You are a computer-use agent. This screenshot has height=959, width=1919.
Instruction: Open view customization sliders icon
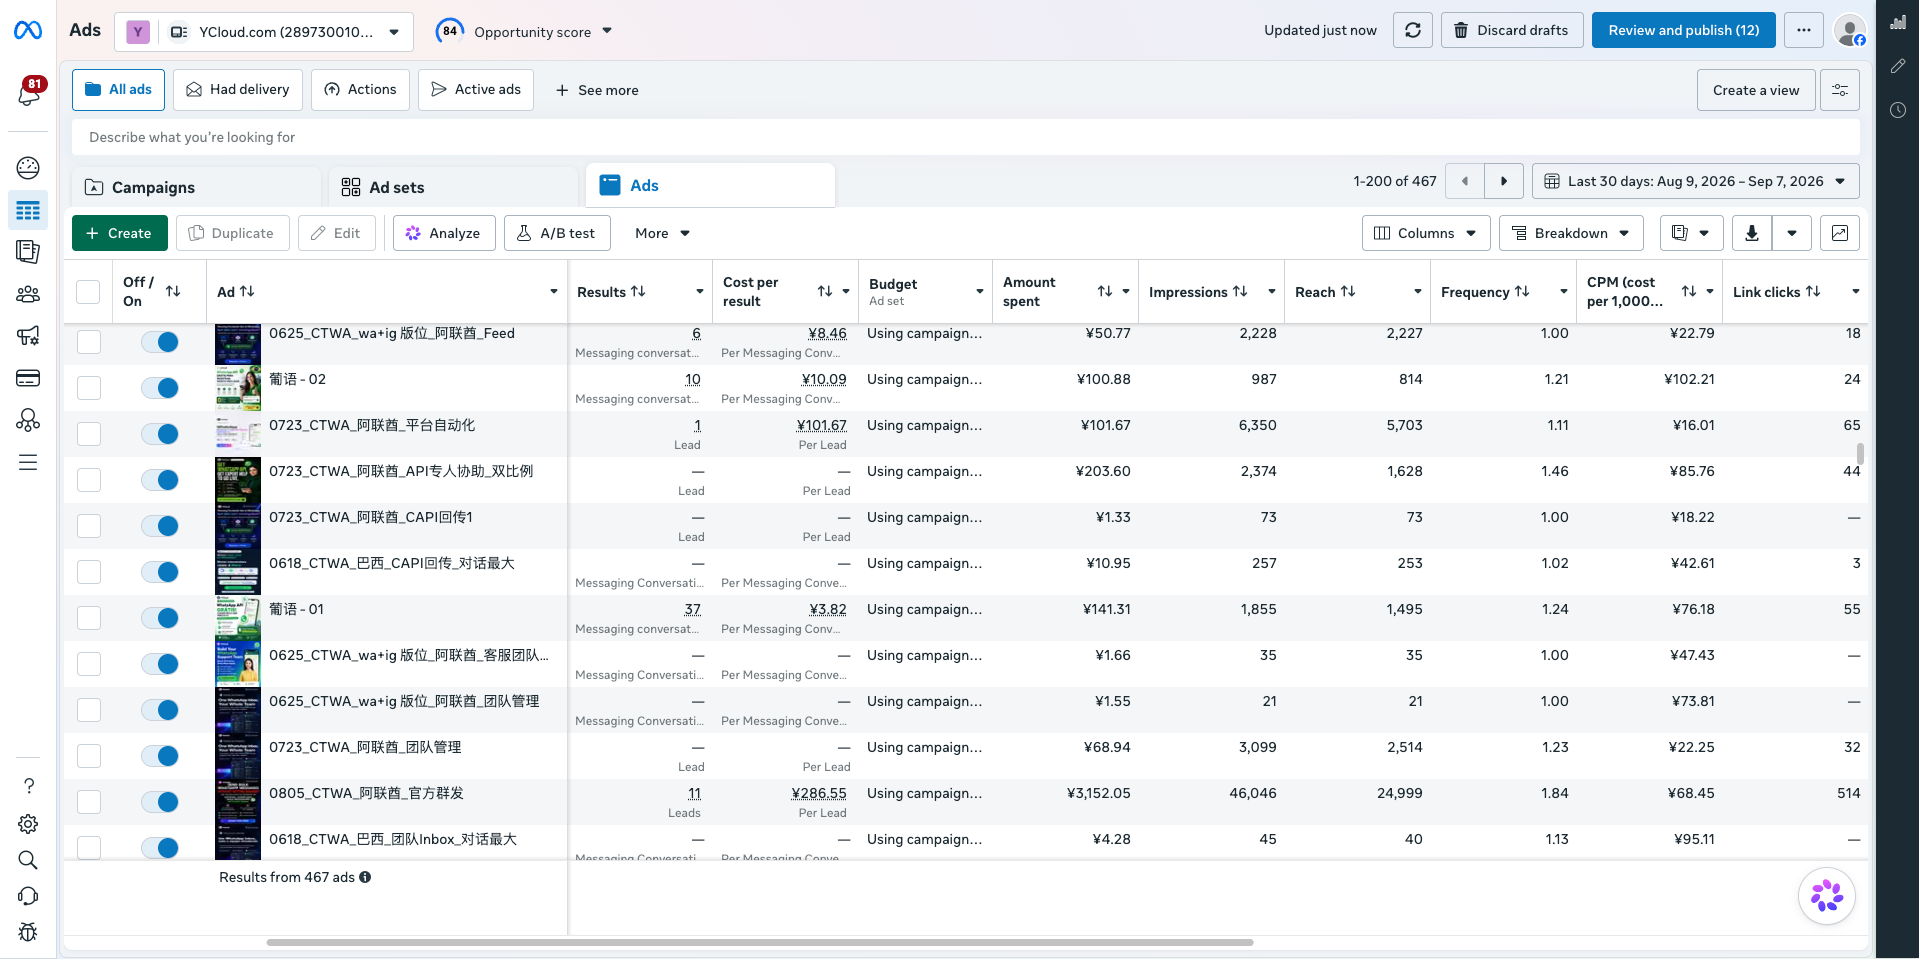point(1840,90)
